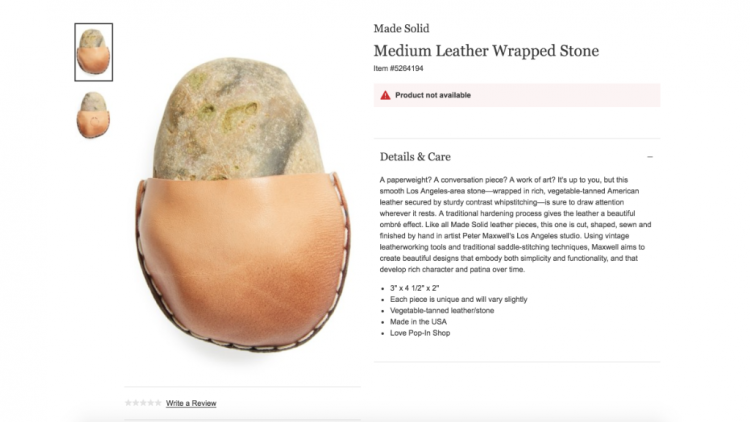Click the second rating star
Viewport: 750px width, 422px height.
click(136, 403)
